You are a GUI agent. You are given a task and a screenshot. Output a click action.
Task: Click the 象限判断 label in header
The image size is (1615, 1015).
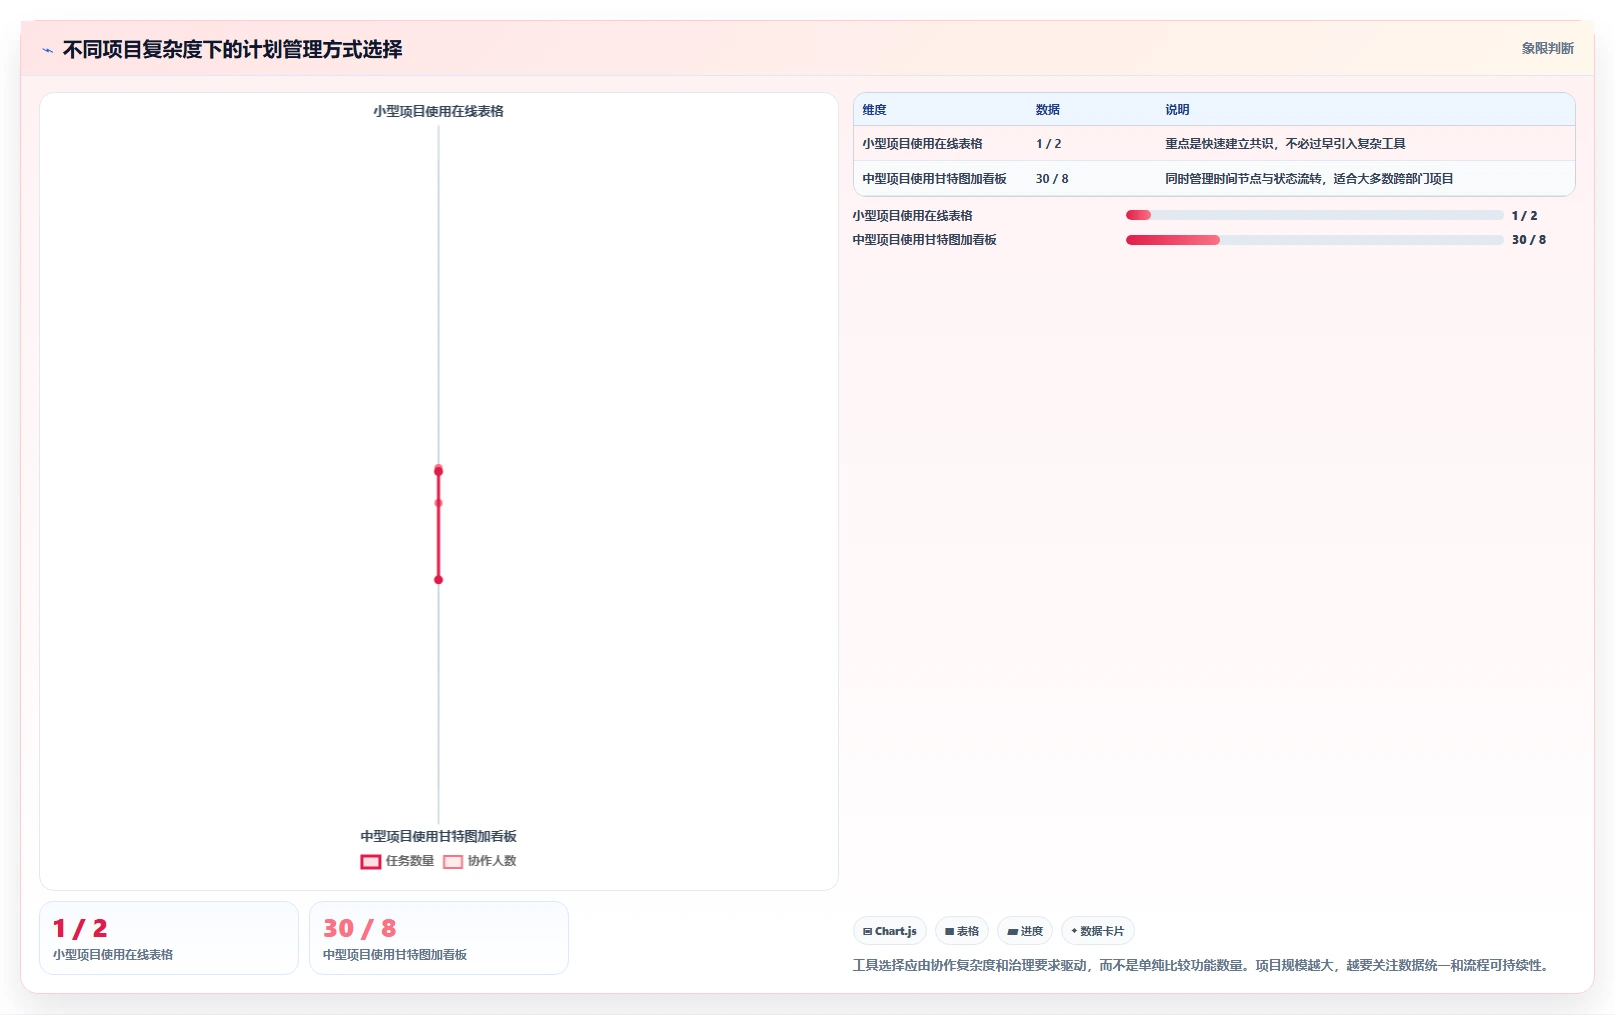(1547, 48)
